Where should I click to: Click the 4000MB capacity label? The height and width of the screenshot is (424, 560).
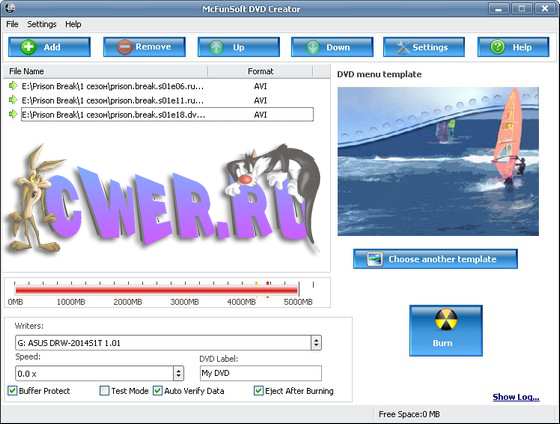coord(241,302)
